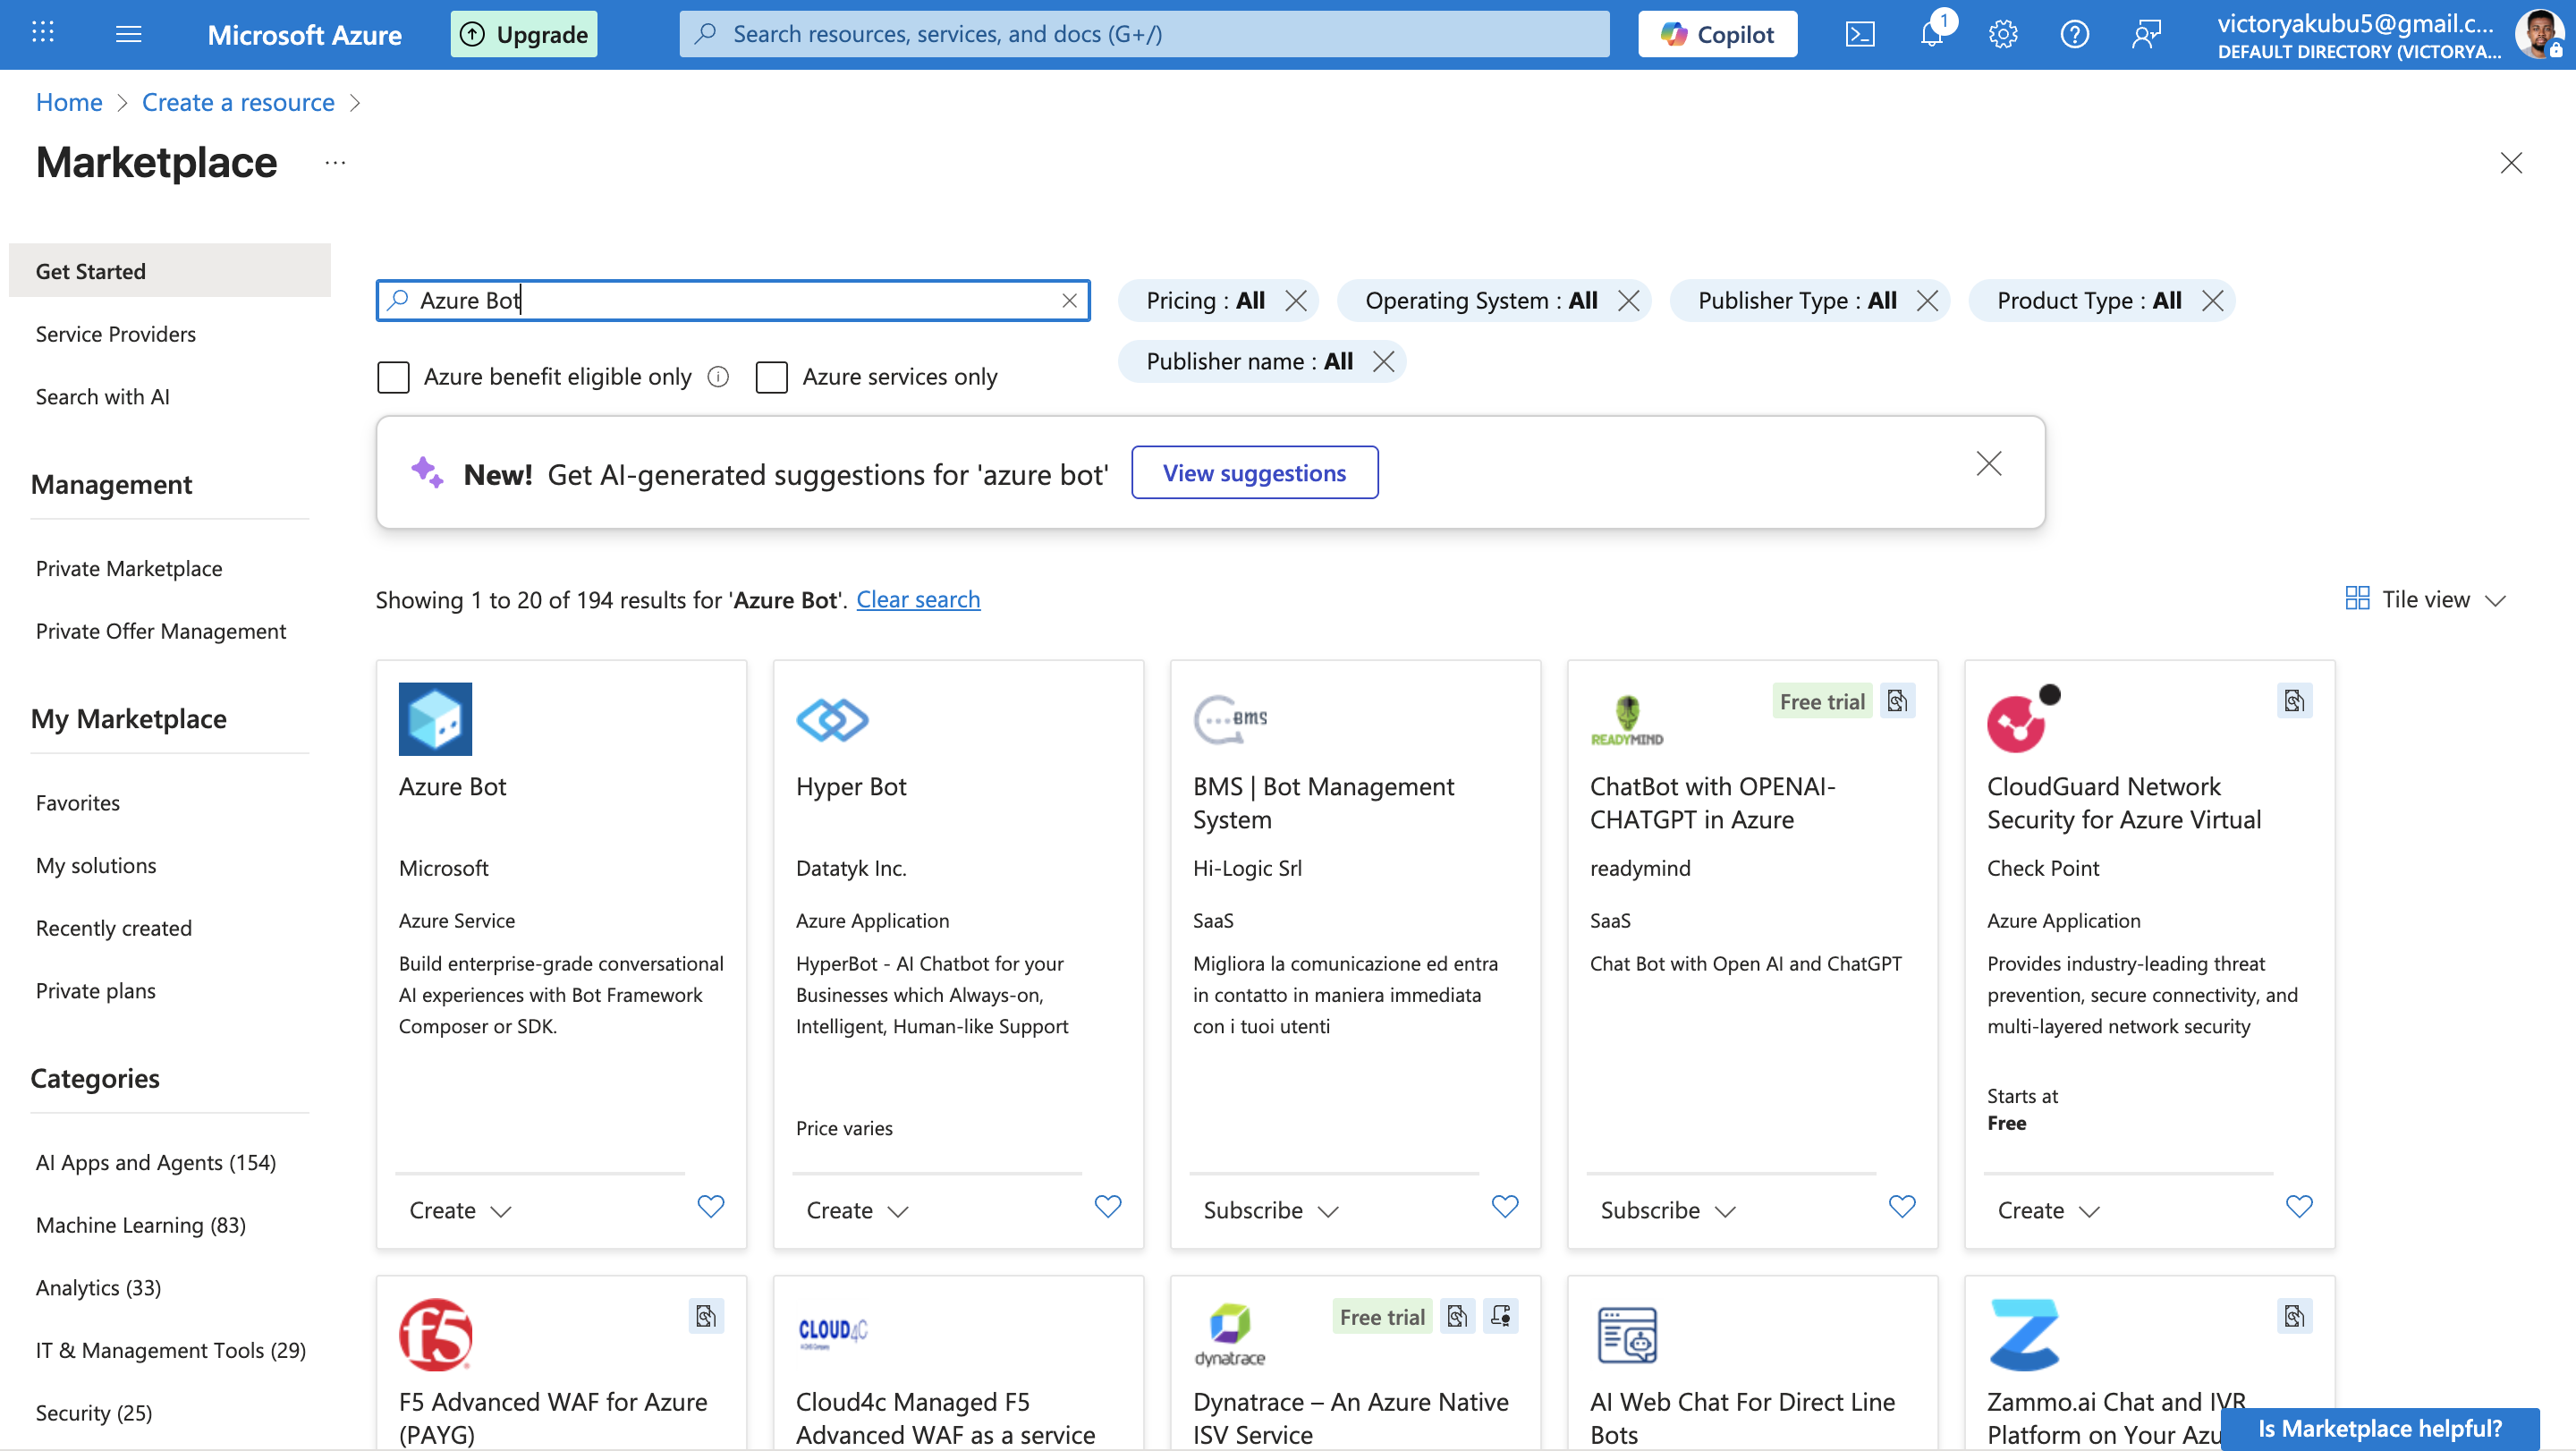Remove the Pricing : All filter
The image size is (2576, 1451).
tap(1296, 301)
